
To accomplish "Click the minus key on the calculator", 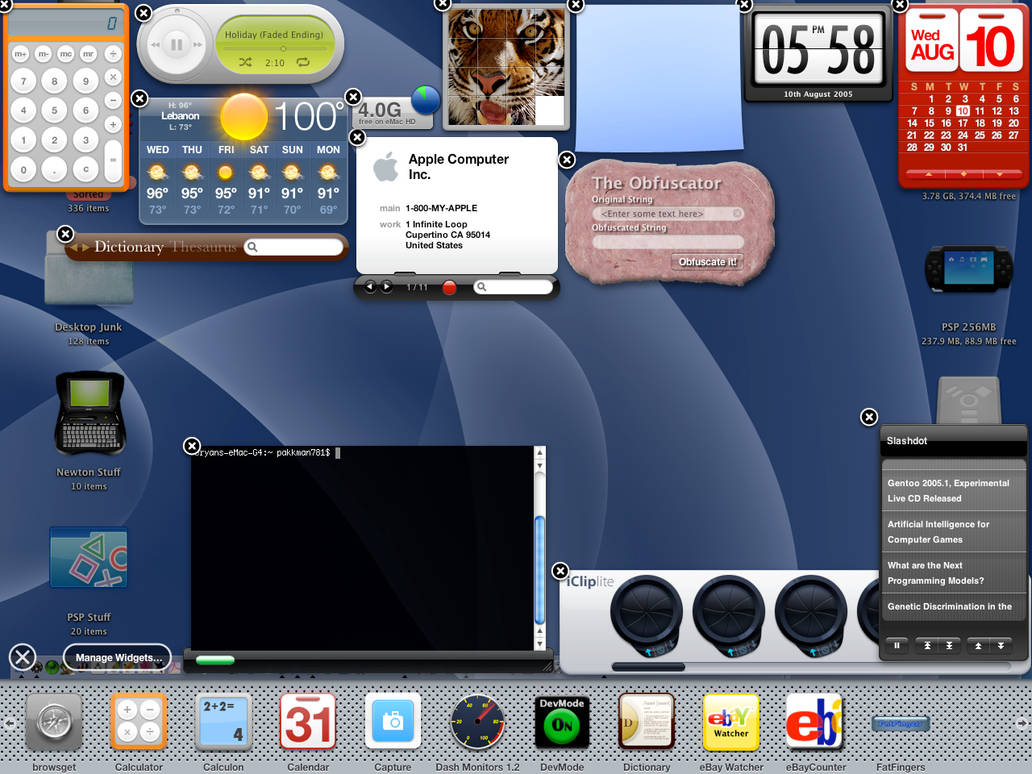I will pos(113,101).
